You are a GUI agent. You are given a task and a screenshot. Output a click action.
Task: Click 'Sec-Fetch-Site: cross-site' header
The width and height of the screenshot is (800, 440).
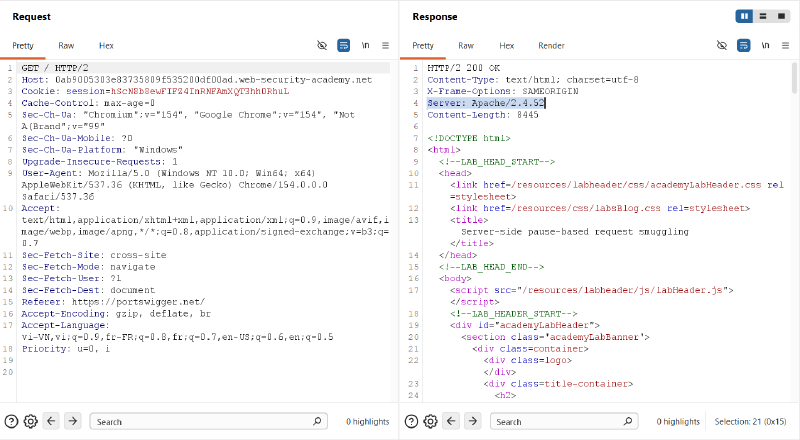(94, 255)
